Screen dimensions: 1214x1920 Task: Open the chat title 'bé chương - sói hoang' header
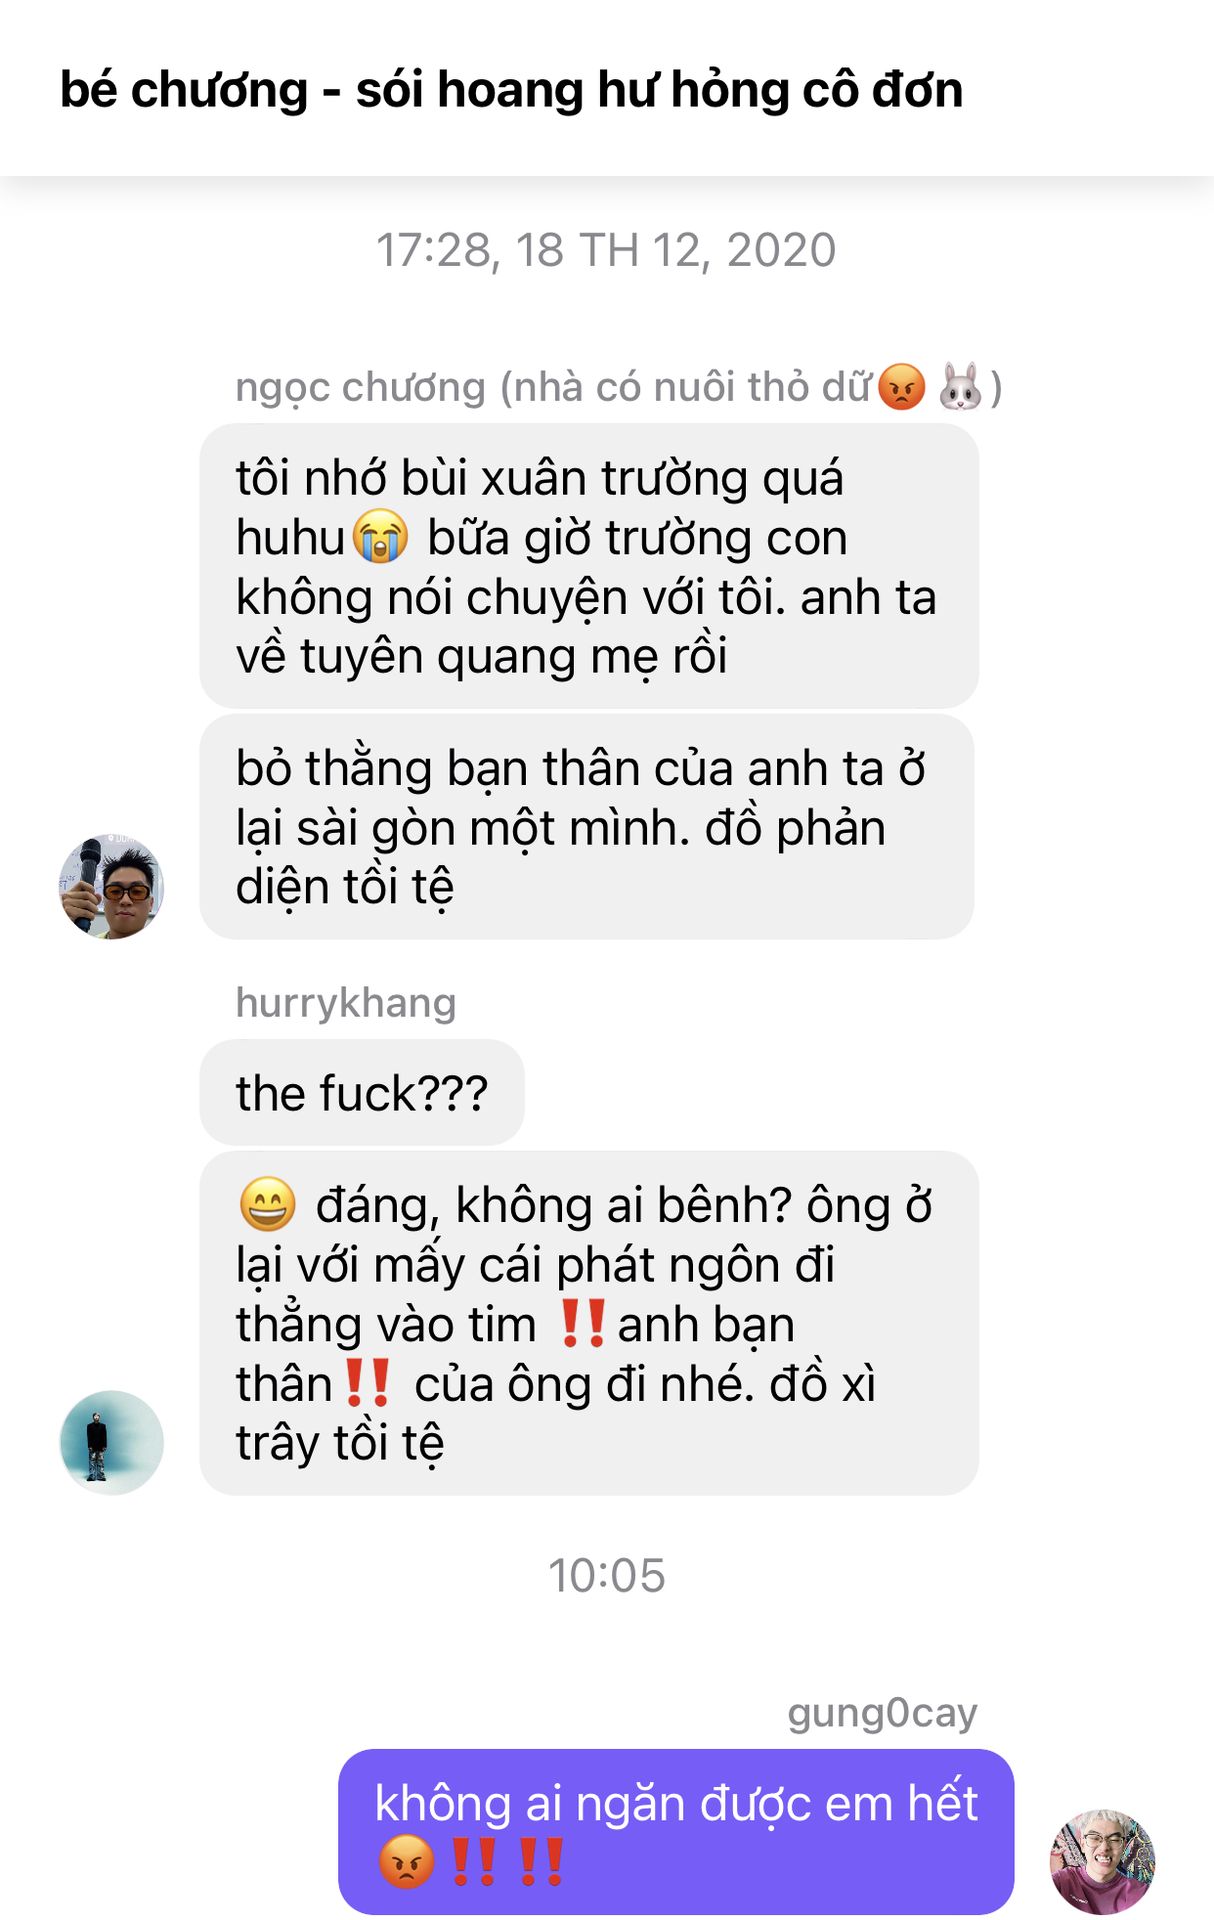(511, 90)
